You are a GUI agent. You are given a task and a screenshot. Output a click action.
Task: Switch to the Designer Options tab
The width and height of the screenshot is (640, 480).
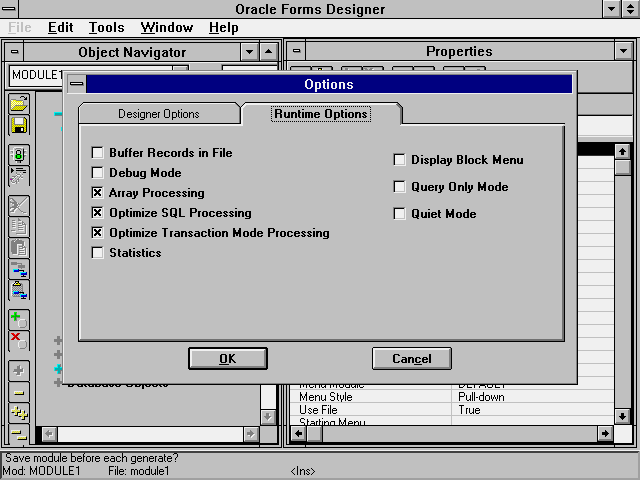click(159, 114)
